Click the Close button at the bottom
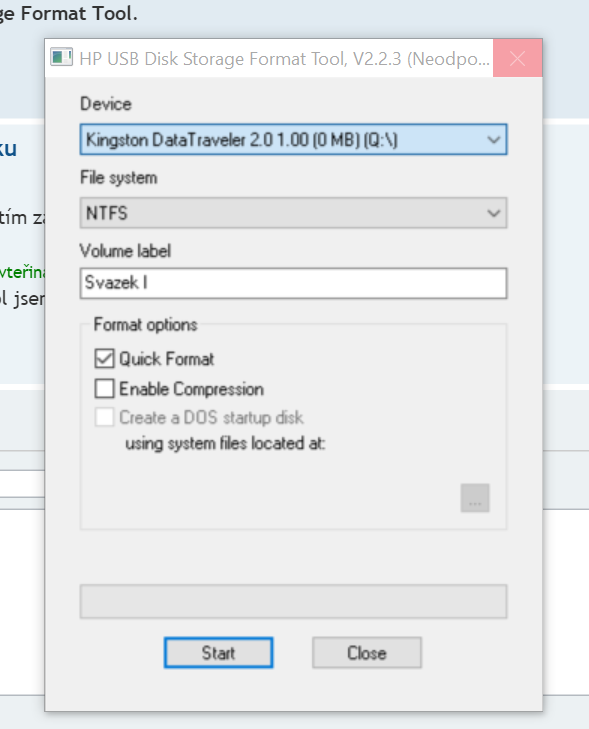589x729 pixels. (x=367, y=653)
